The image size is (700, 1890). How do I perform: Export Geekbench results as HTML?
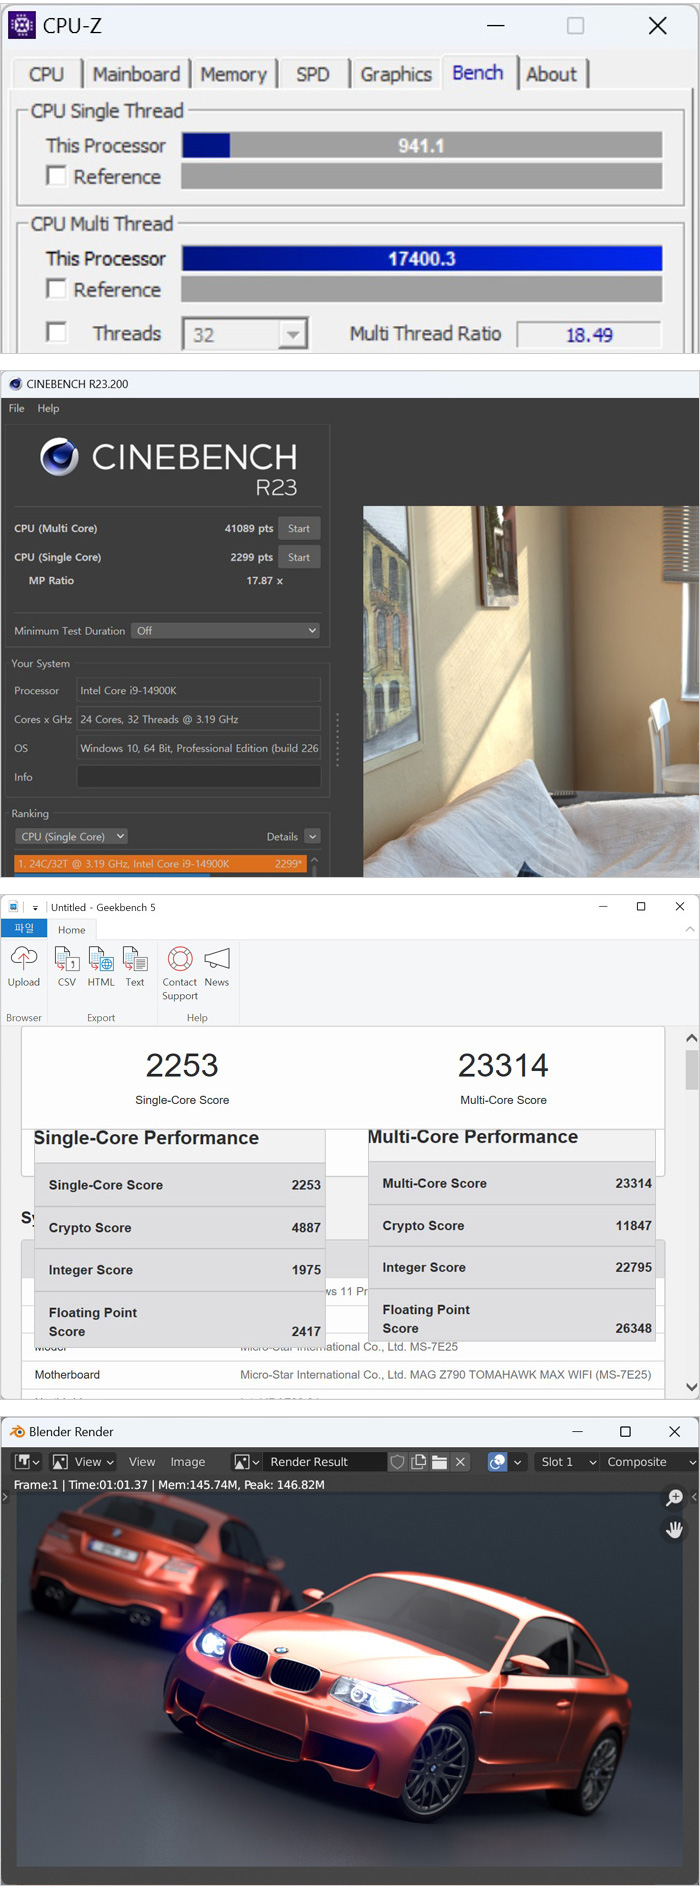coord(101,967)
